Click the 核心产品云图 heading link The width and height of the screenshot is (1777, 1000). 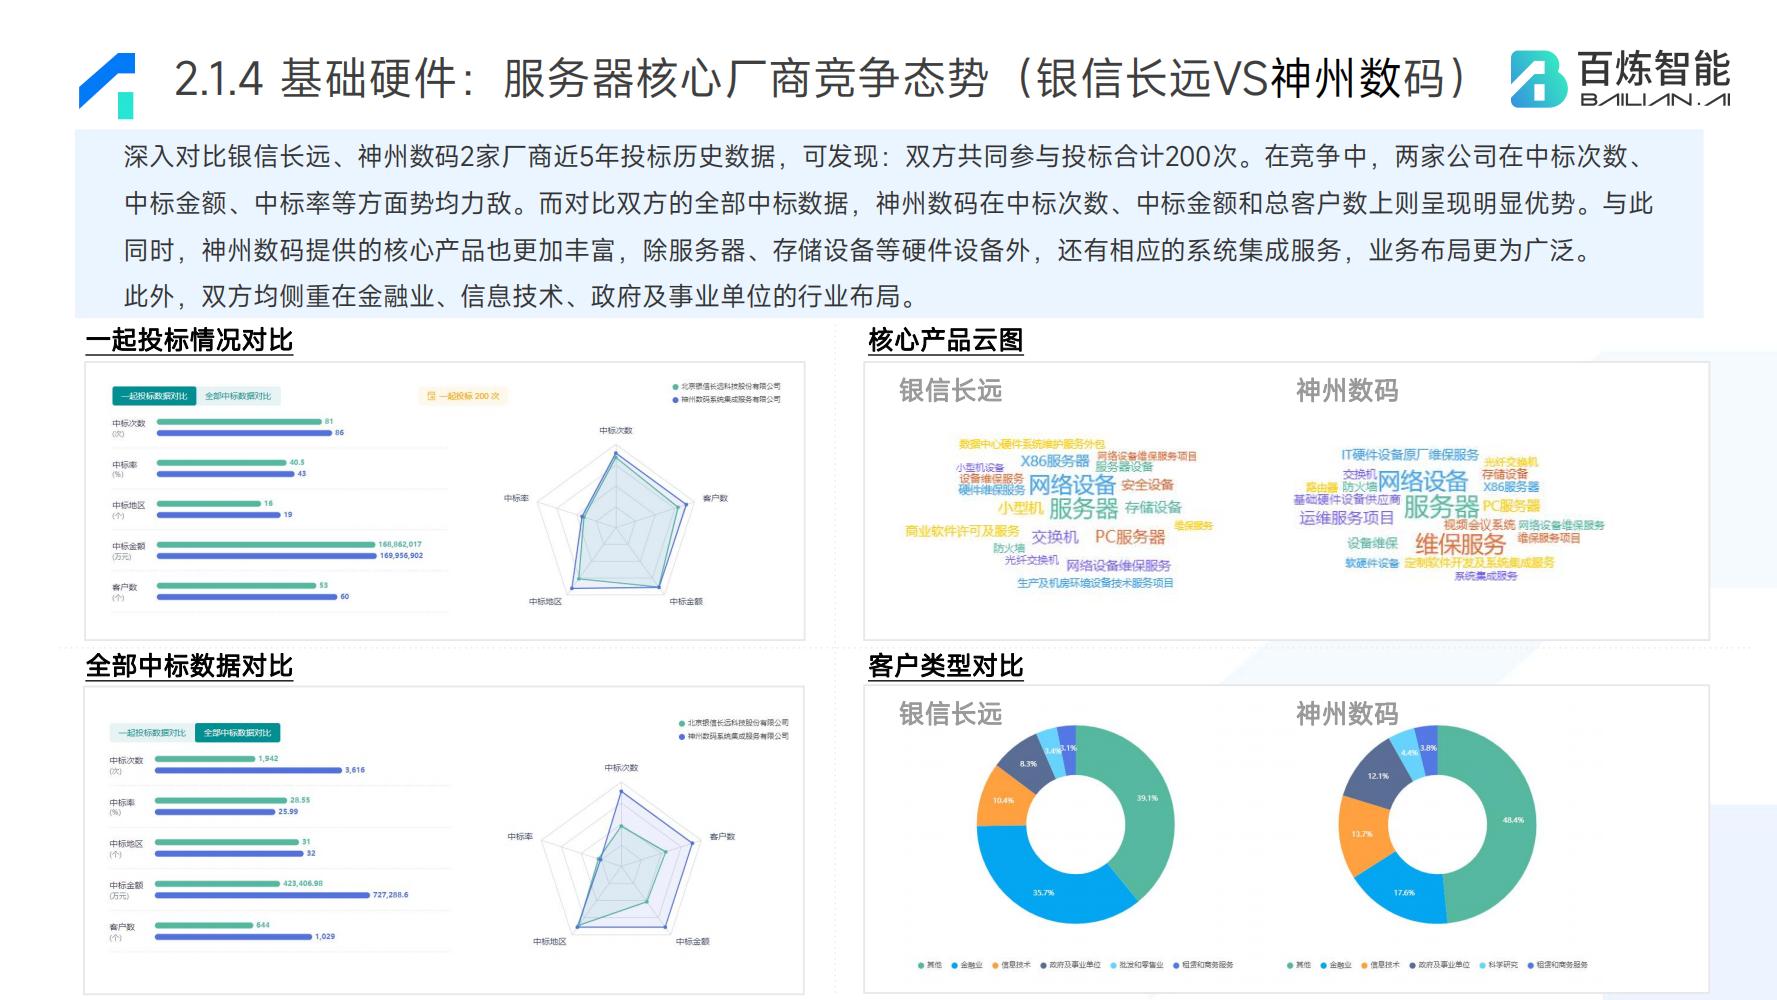point(945,340)
